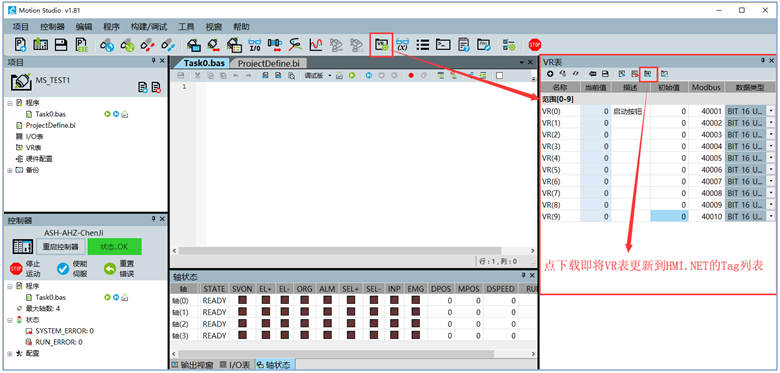This screenshot has height=373, width=780.
Task: Click the new project icon in main toolbar
Action: click(x=20, y=45)
